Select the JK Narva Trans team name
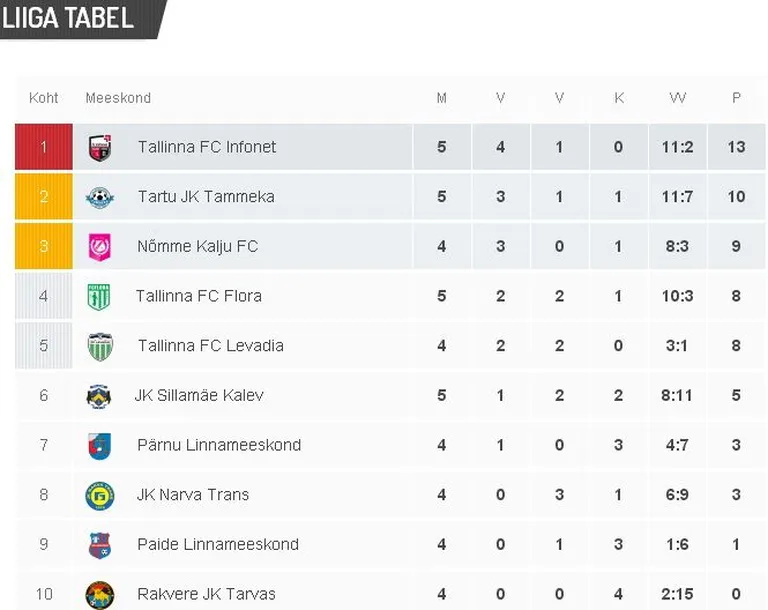 point(192,495)
